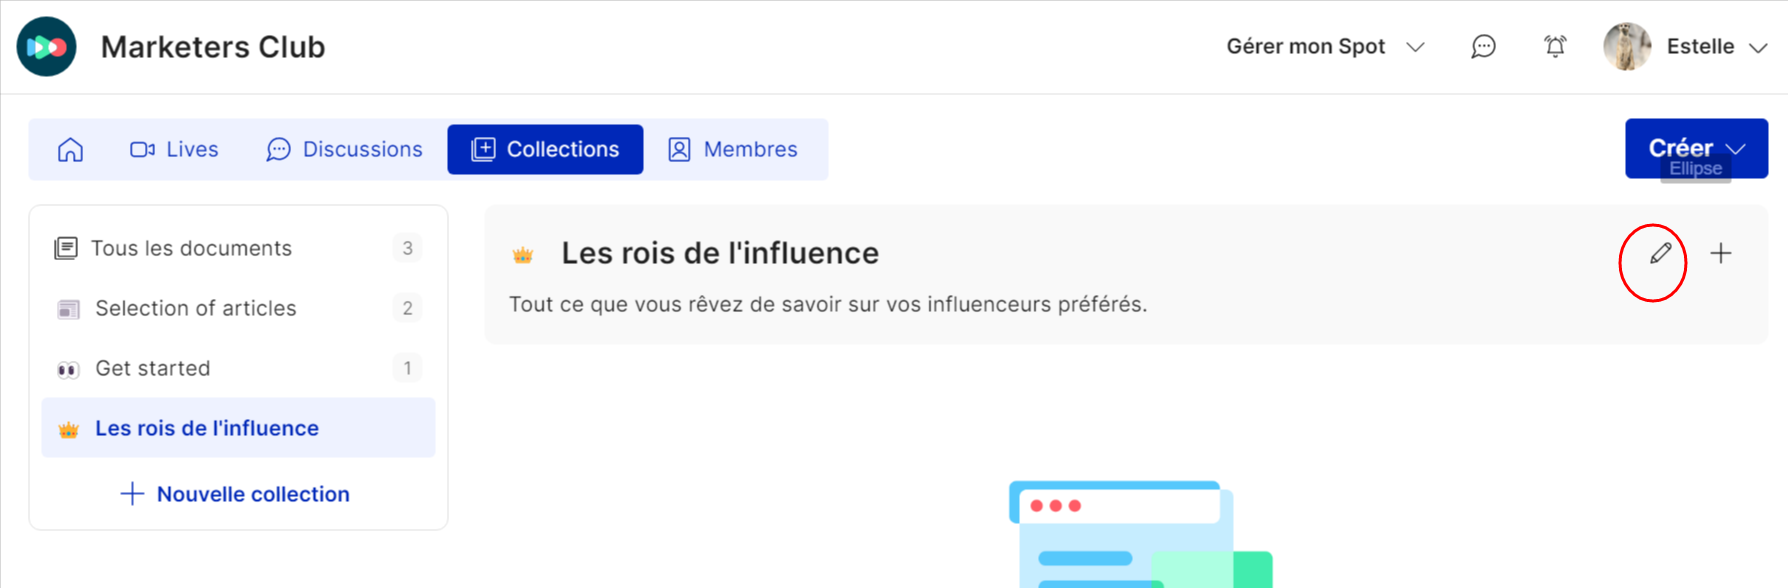Select the Selection of articles collection
Screen dimensions: 1788x588
pos(238,308)
